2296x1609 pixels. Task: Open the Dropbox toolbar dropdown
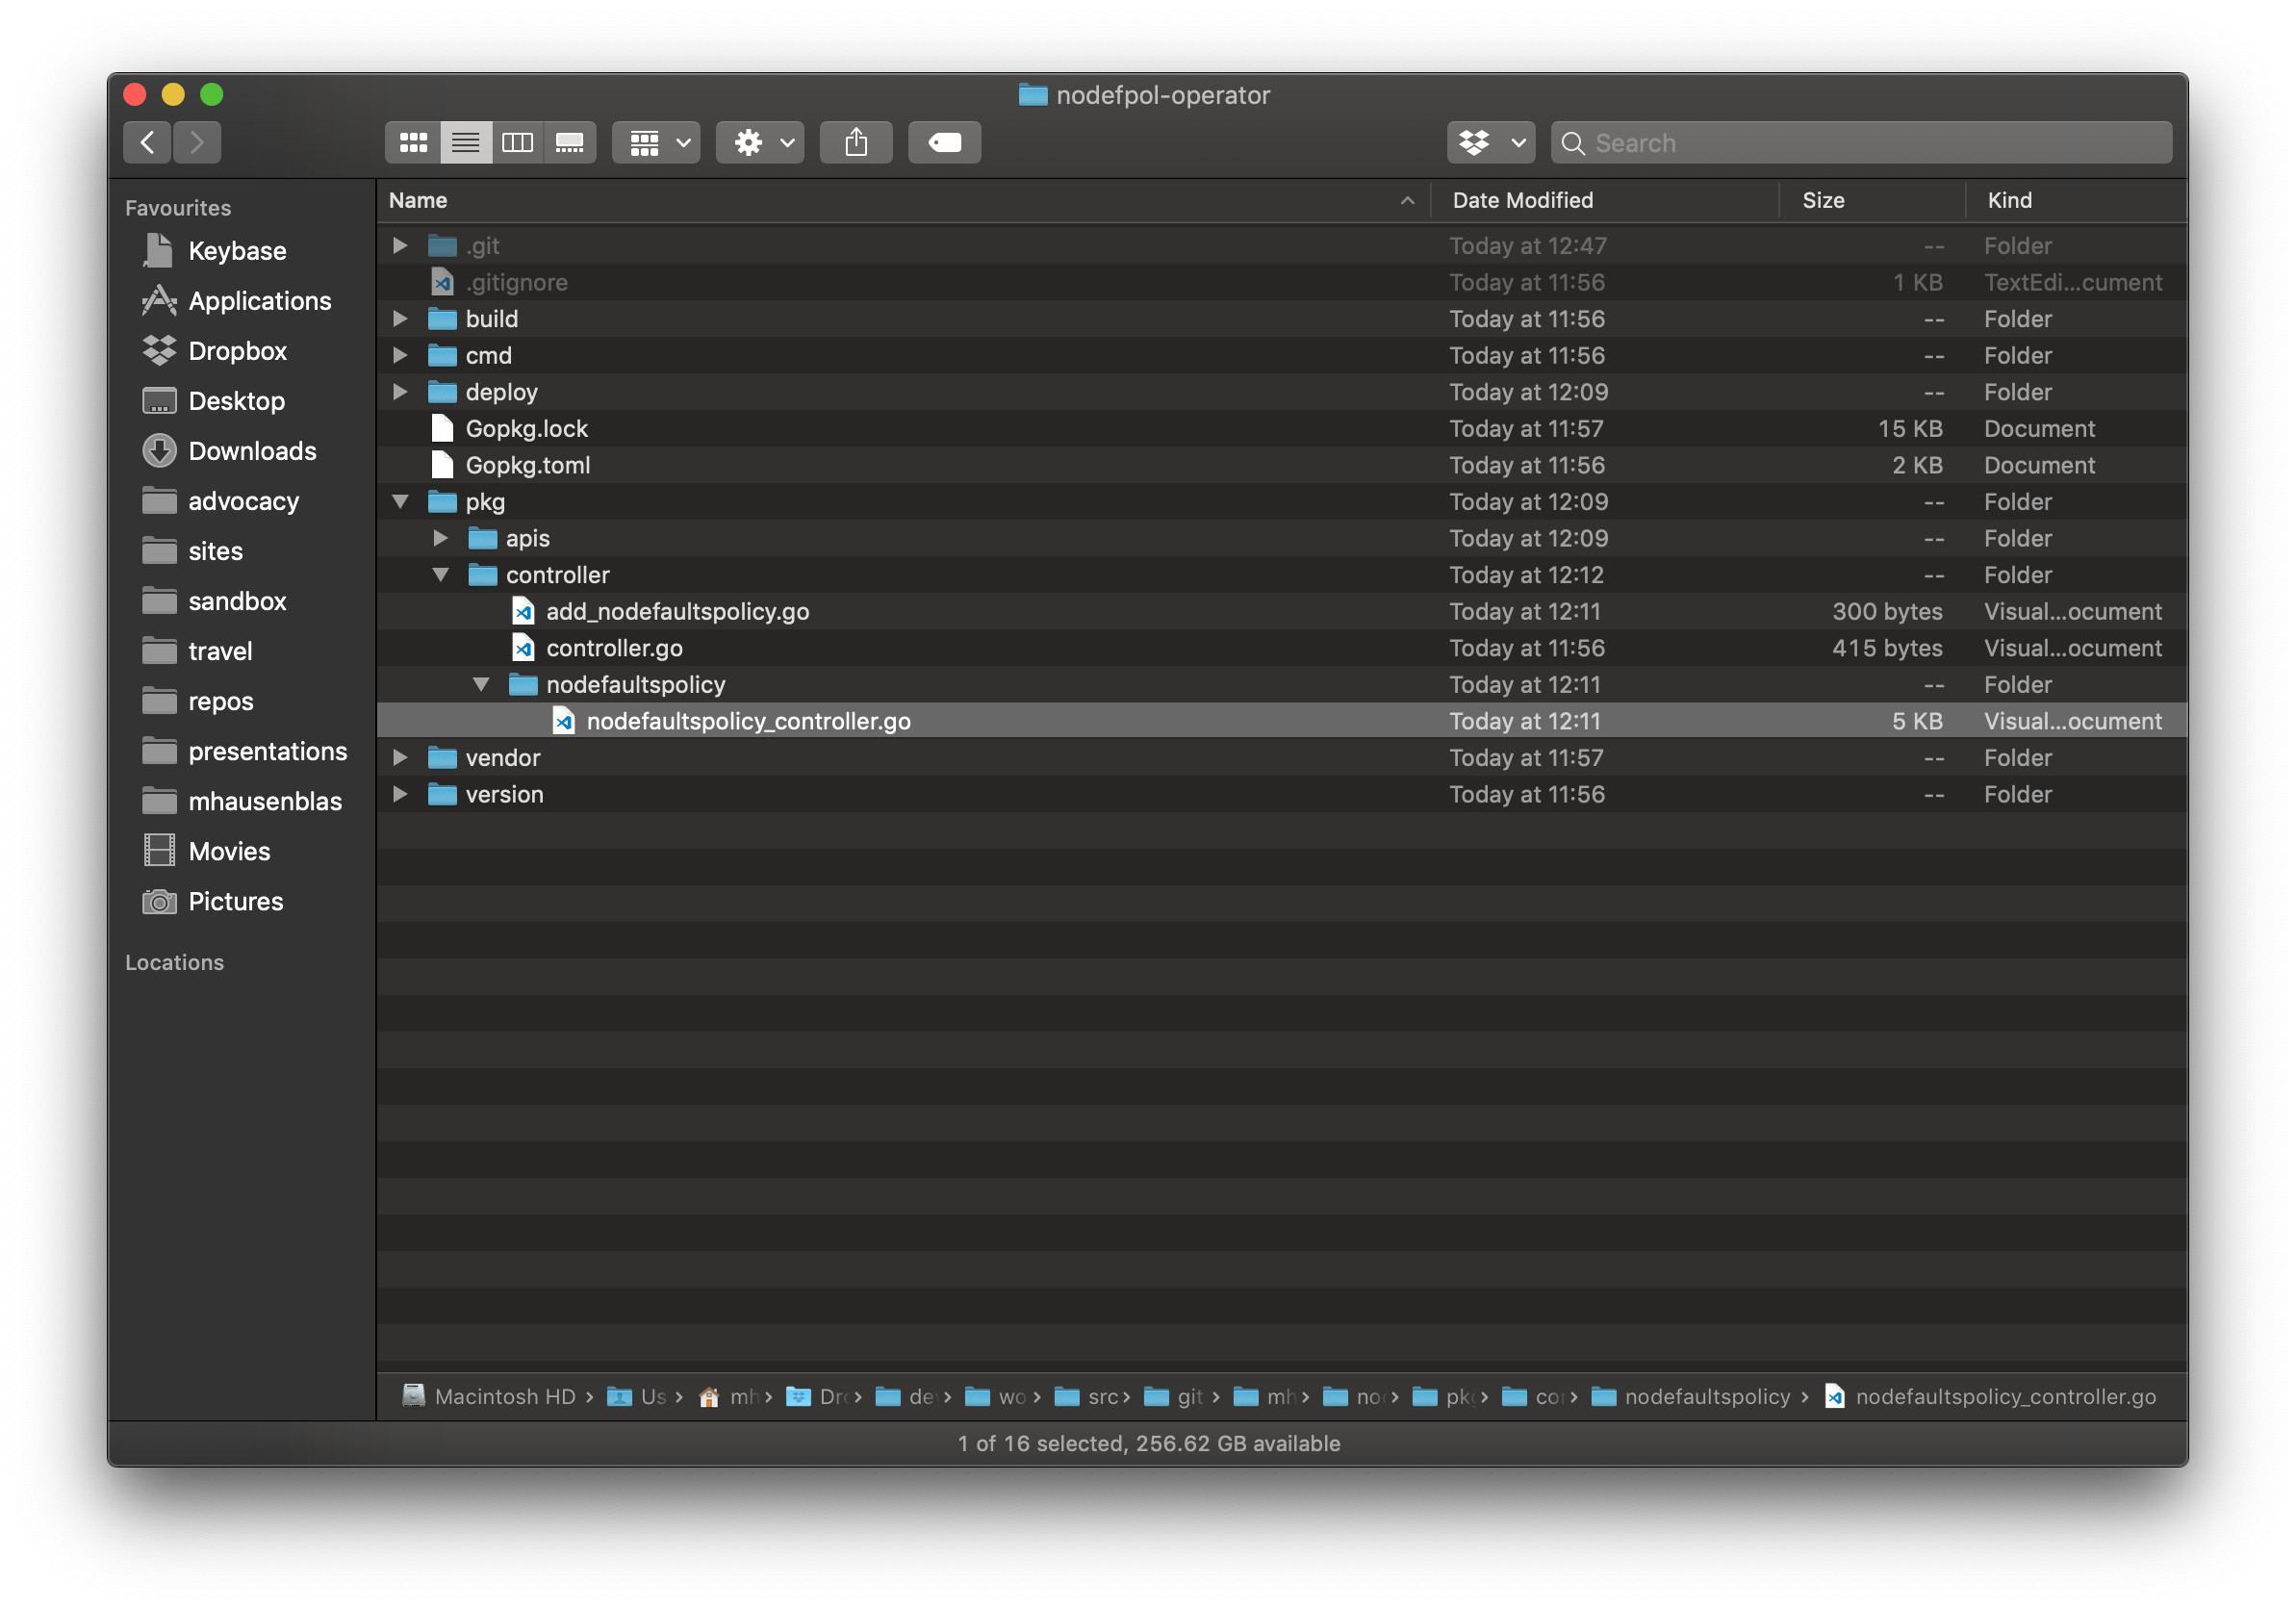1490,143
